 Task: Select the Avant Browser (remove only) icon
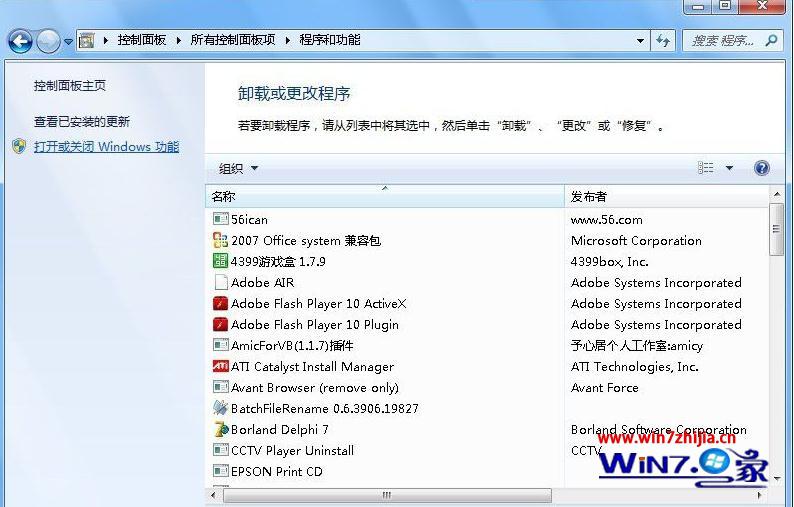coord(220,387)
